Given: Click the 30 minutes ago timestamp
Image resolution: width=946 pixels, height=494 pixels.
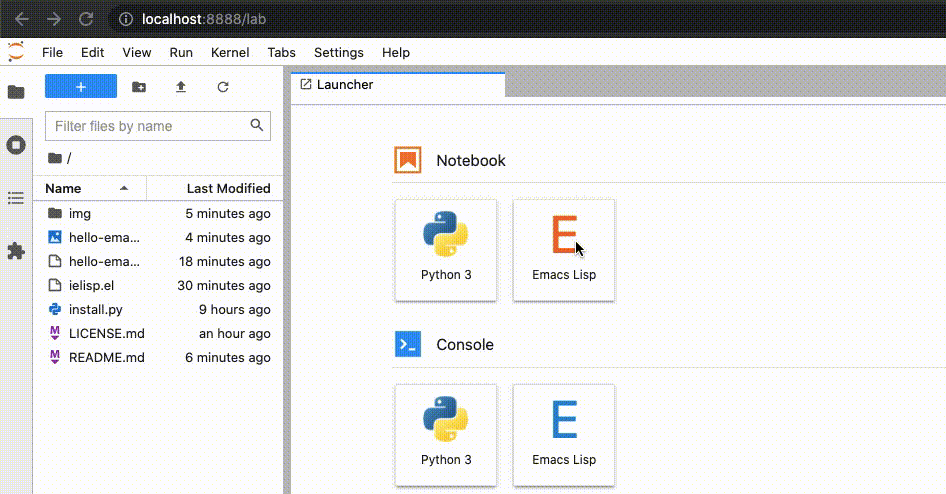Looking at the screenshot, I should coord(224,285).
